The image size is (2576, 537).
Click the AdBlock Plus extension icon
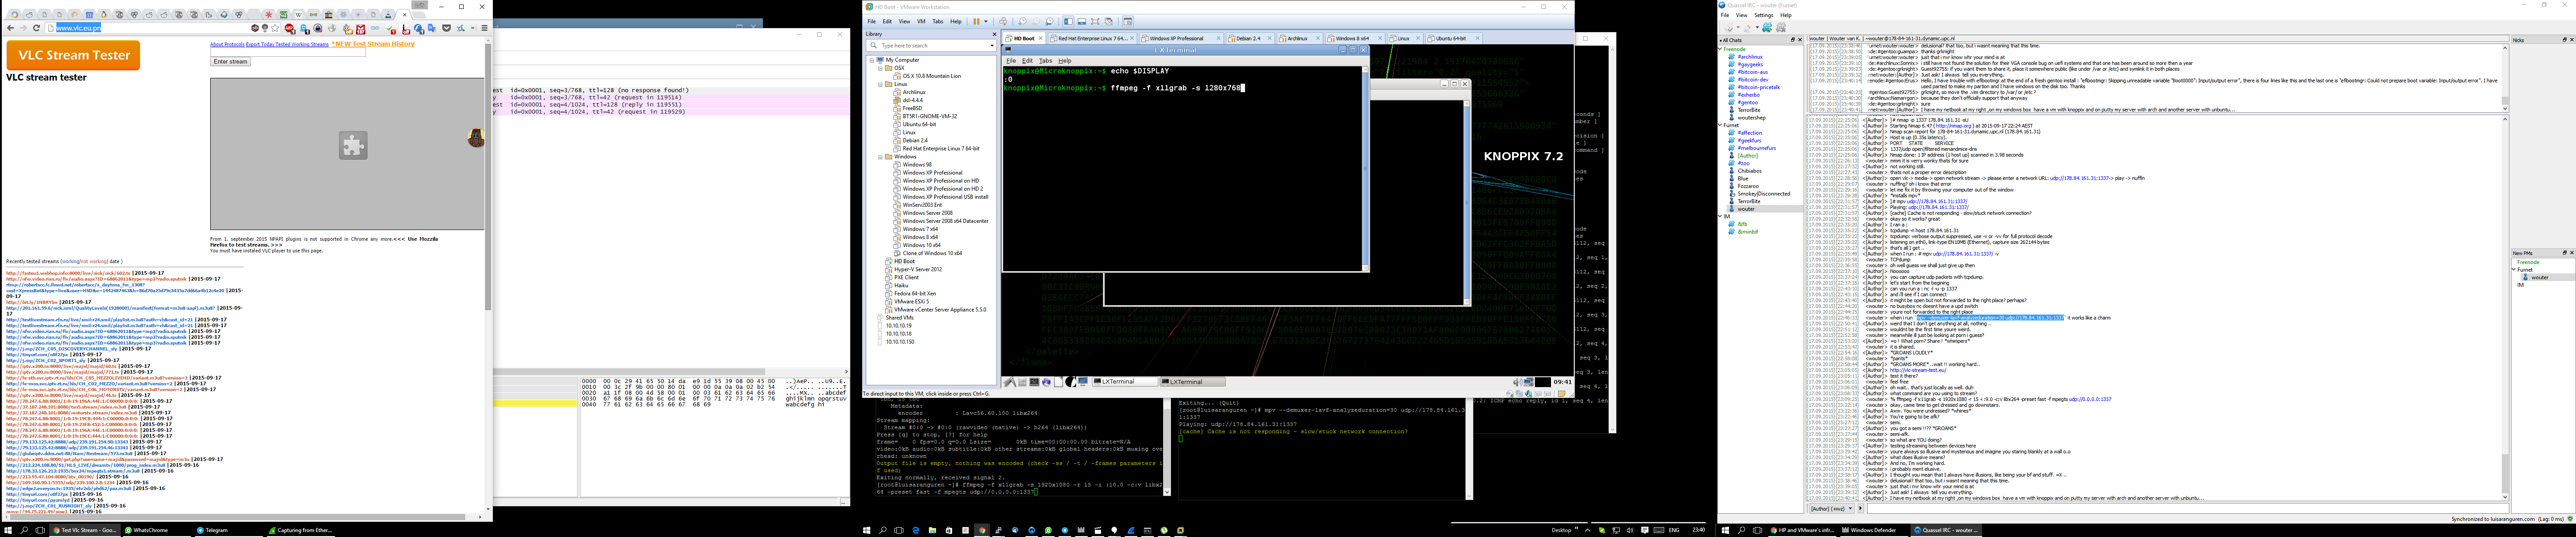coord(289,28)
